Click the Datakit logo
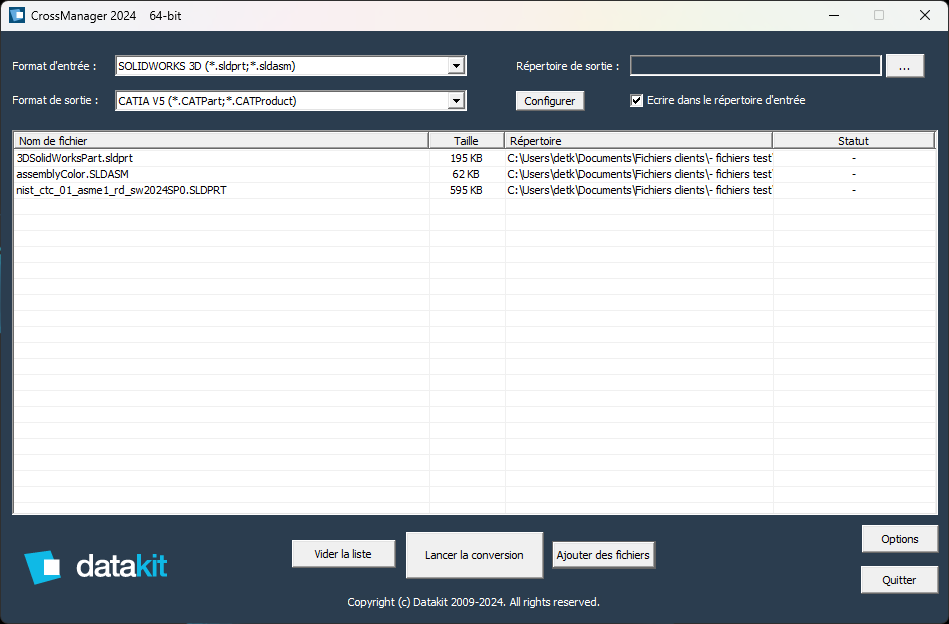 tap(96, 567)
